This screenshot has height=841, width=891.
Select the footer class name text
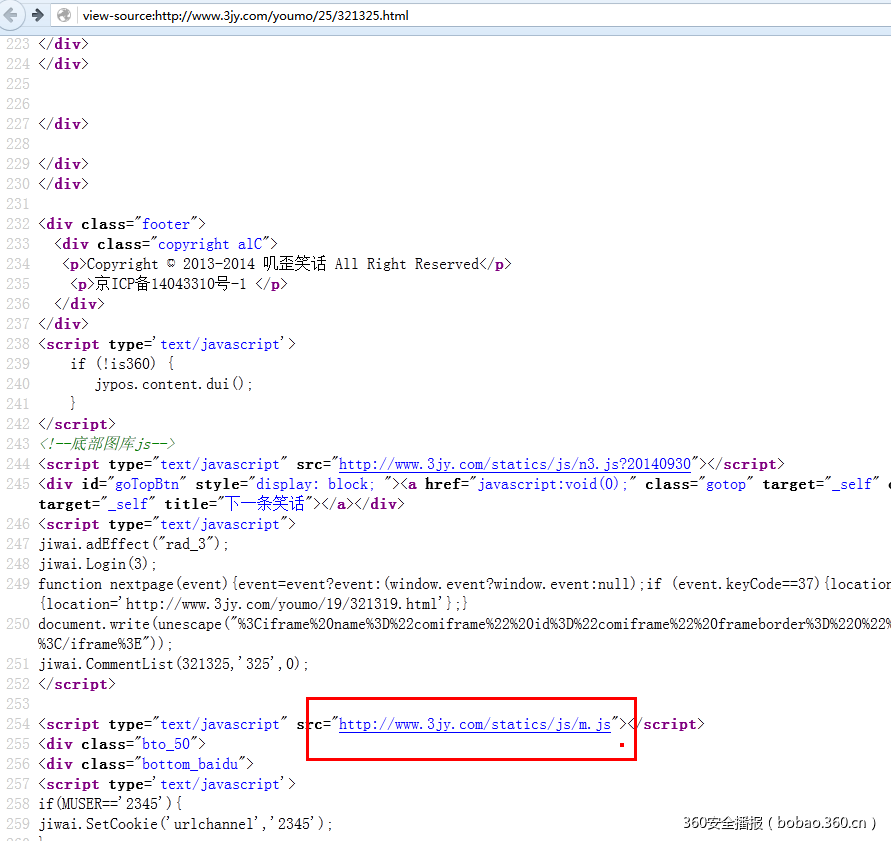[166, 223]
